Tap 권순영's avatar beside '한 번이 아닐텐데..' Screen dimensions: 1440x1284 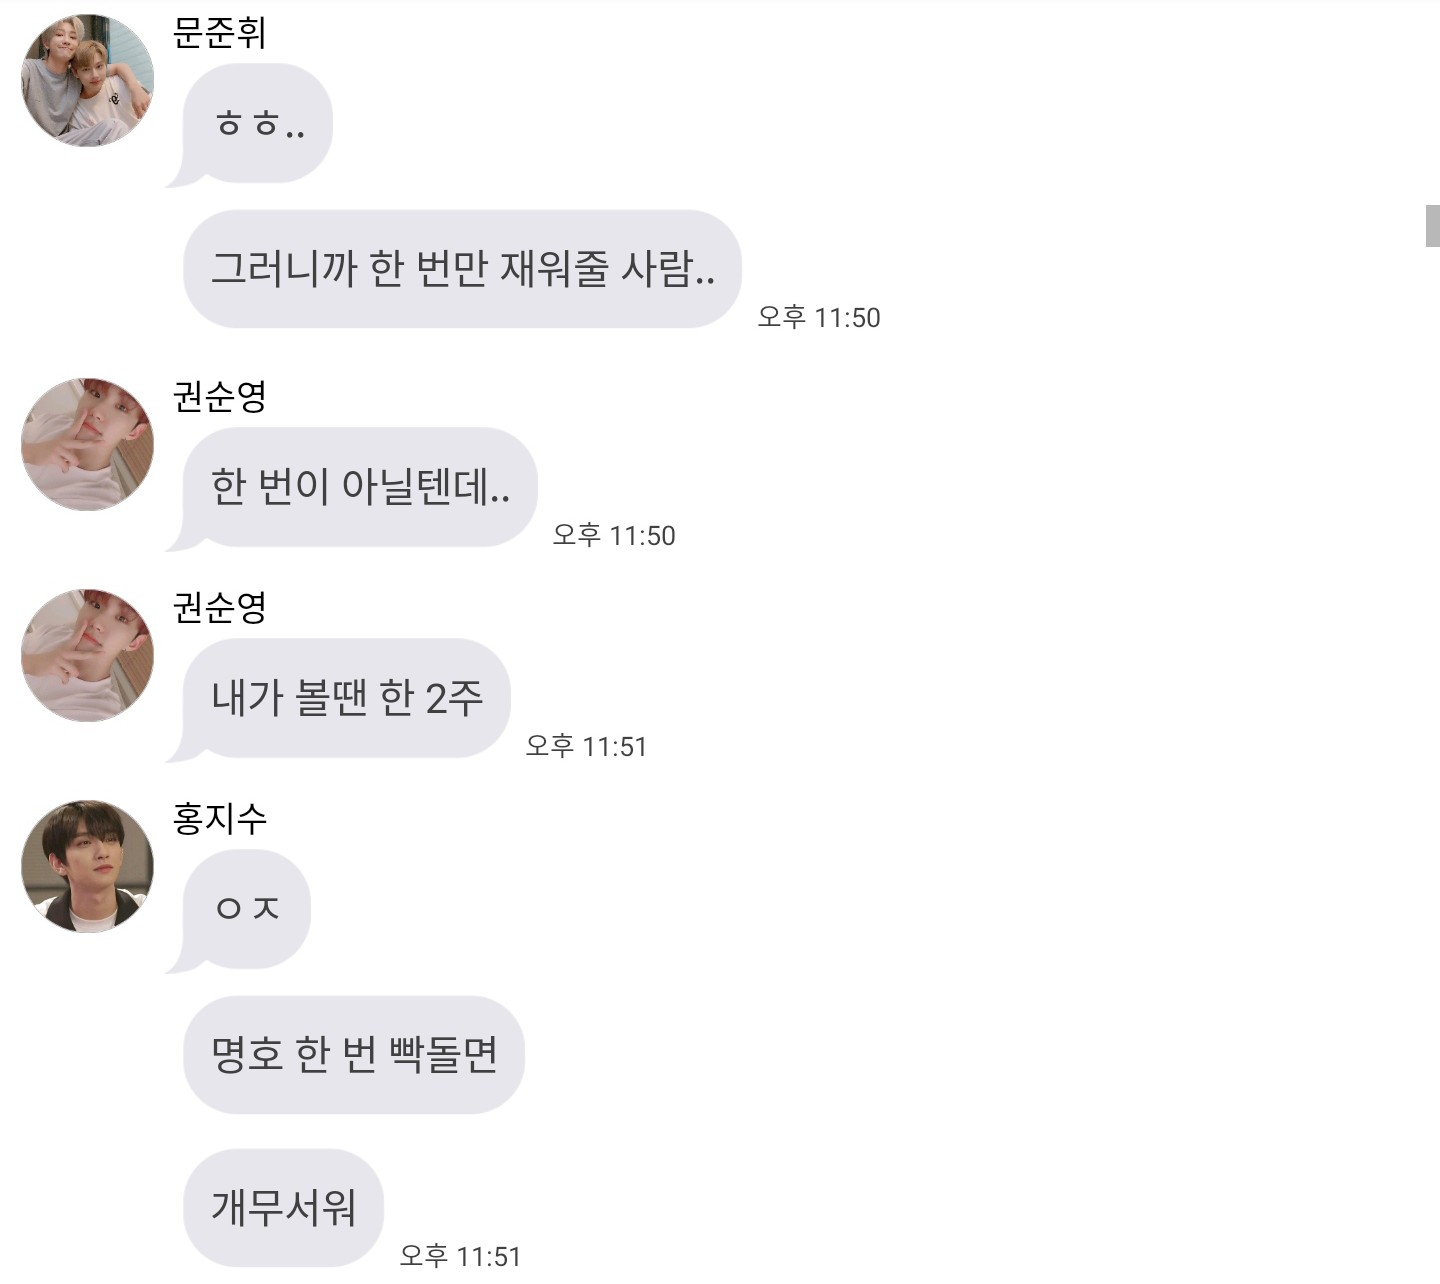pyautogui.click(x=88, y=445)
